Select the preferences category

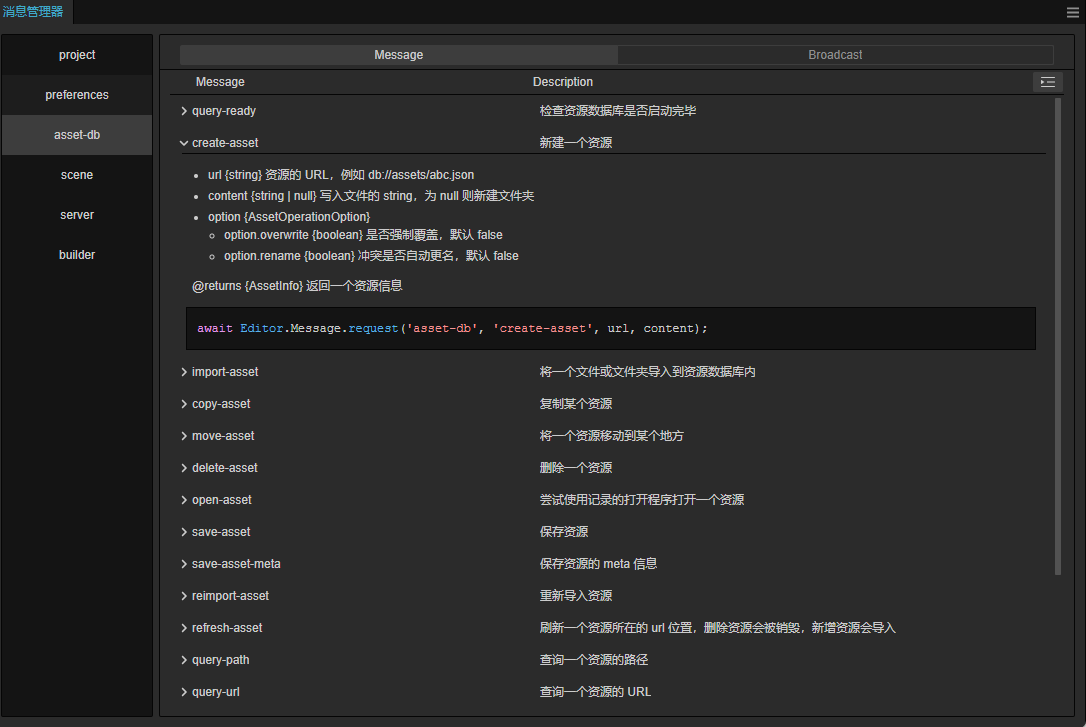[x=77, y=95]
